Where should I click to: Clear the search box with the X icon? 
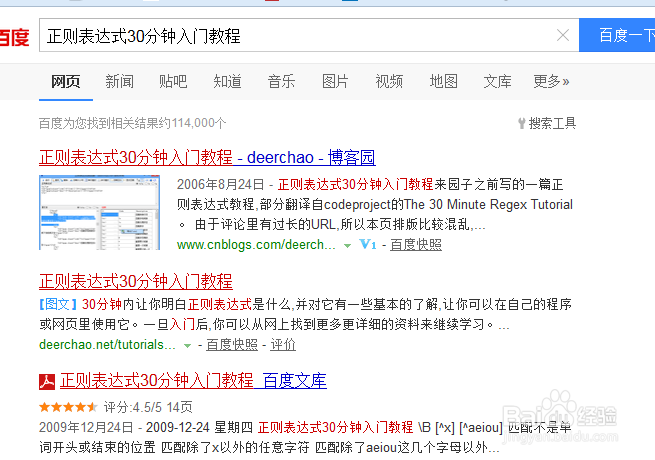click(563, 36)
